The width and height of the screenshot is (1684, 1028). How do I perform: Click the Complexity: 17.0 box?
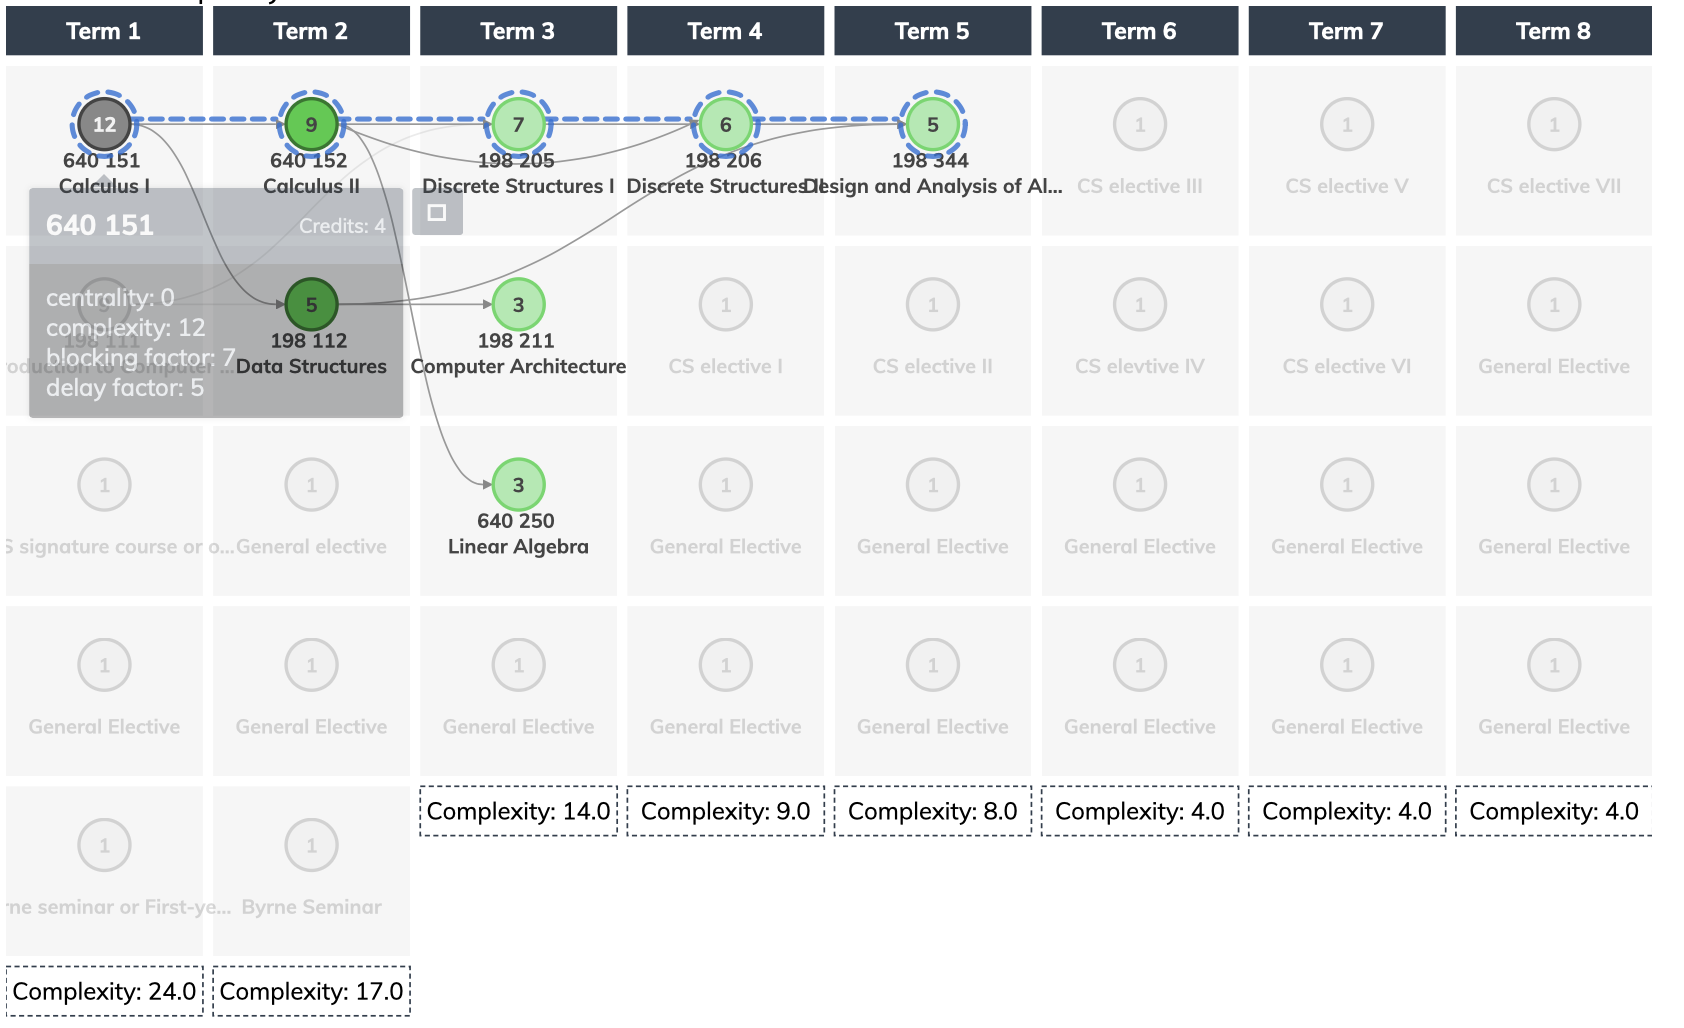(x=311, y=991)
